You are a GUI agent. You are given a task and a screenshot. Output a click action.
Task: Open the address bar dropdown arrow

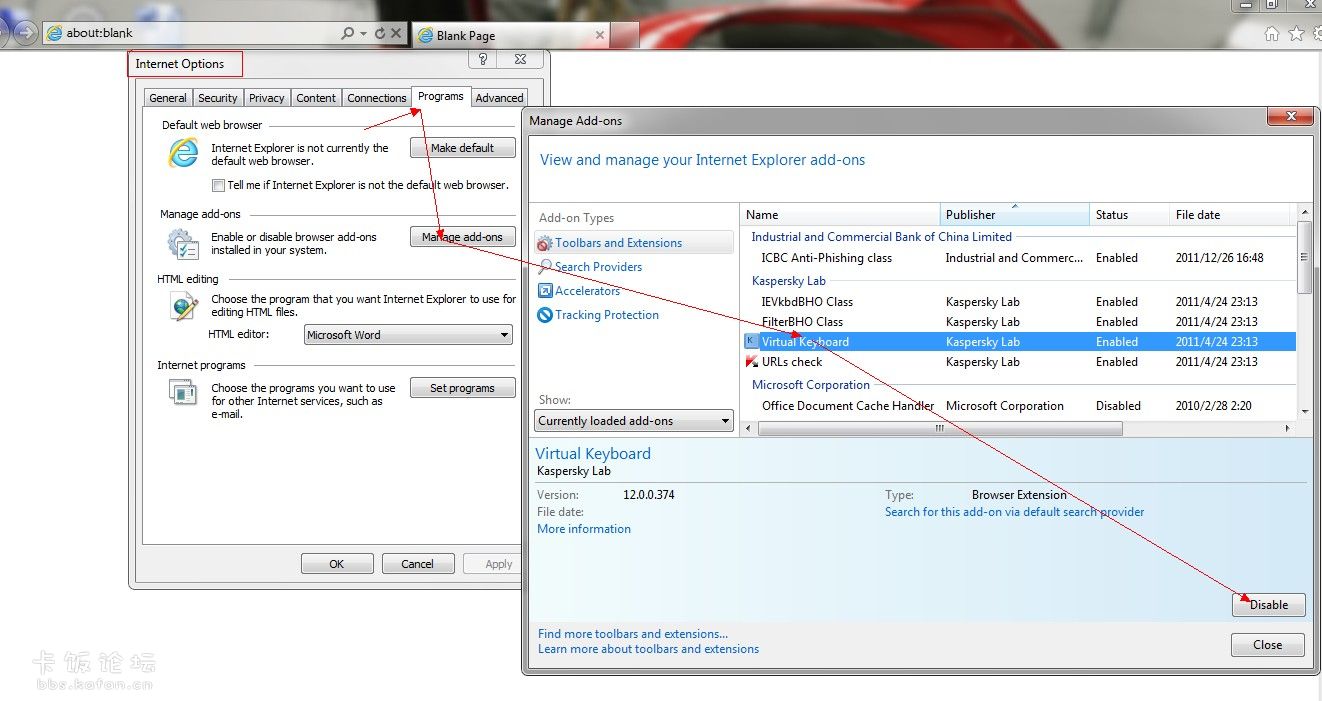(362, 33)
